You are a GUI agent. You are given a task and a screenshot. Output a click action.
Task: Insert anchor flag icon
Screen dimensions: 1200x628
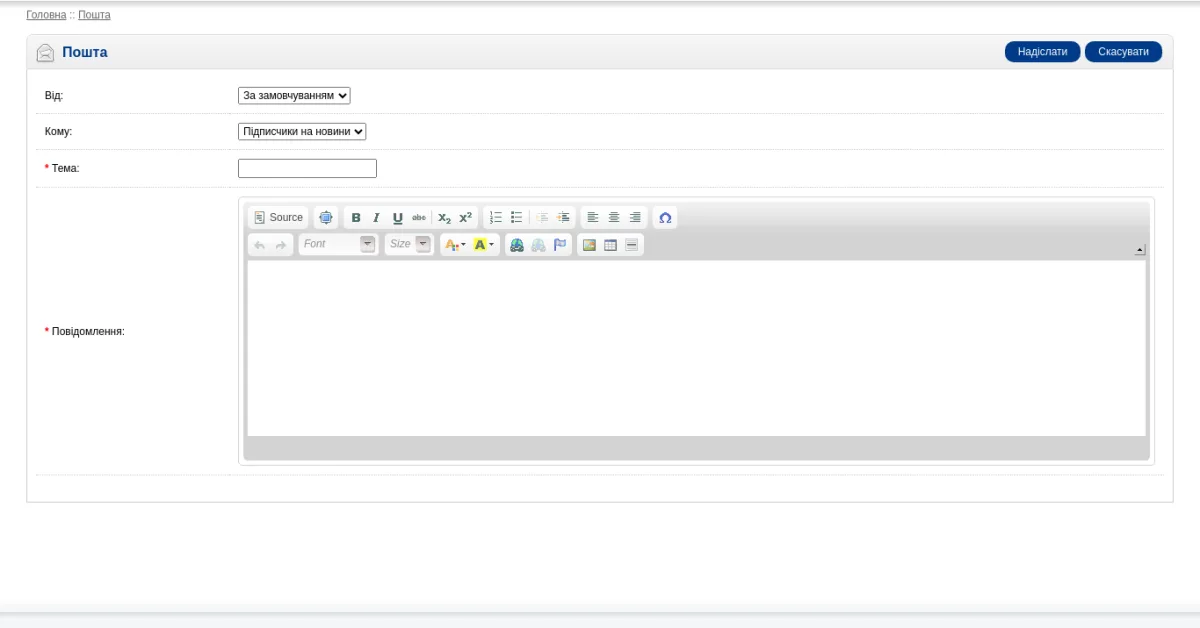pyautogui.click(x=560, y=244)
